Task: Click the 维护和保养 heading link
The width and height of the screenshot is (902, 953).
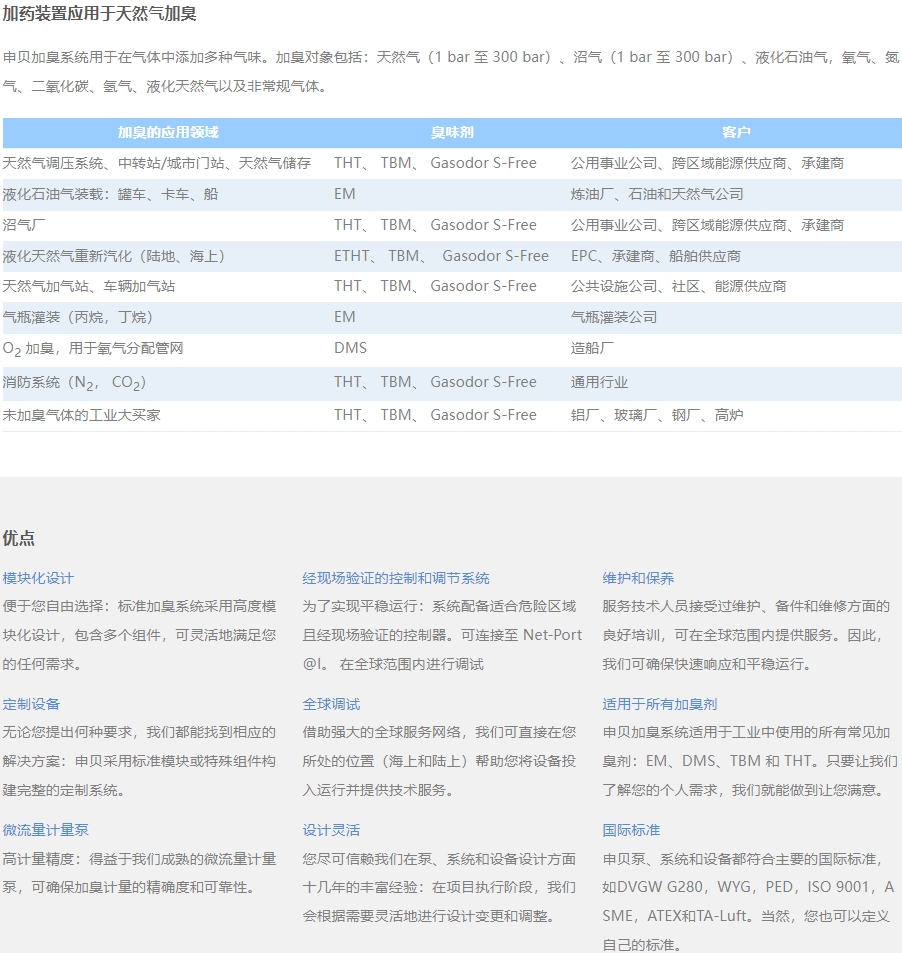Action: coord(638,578)
